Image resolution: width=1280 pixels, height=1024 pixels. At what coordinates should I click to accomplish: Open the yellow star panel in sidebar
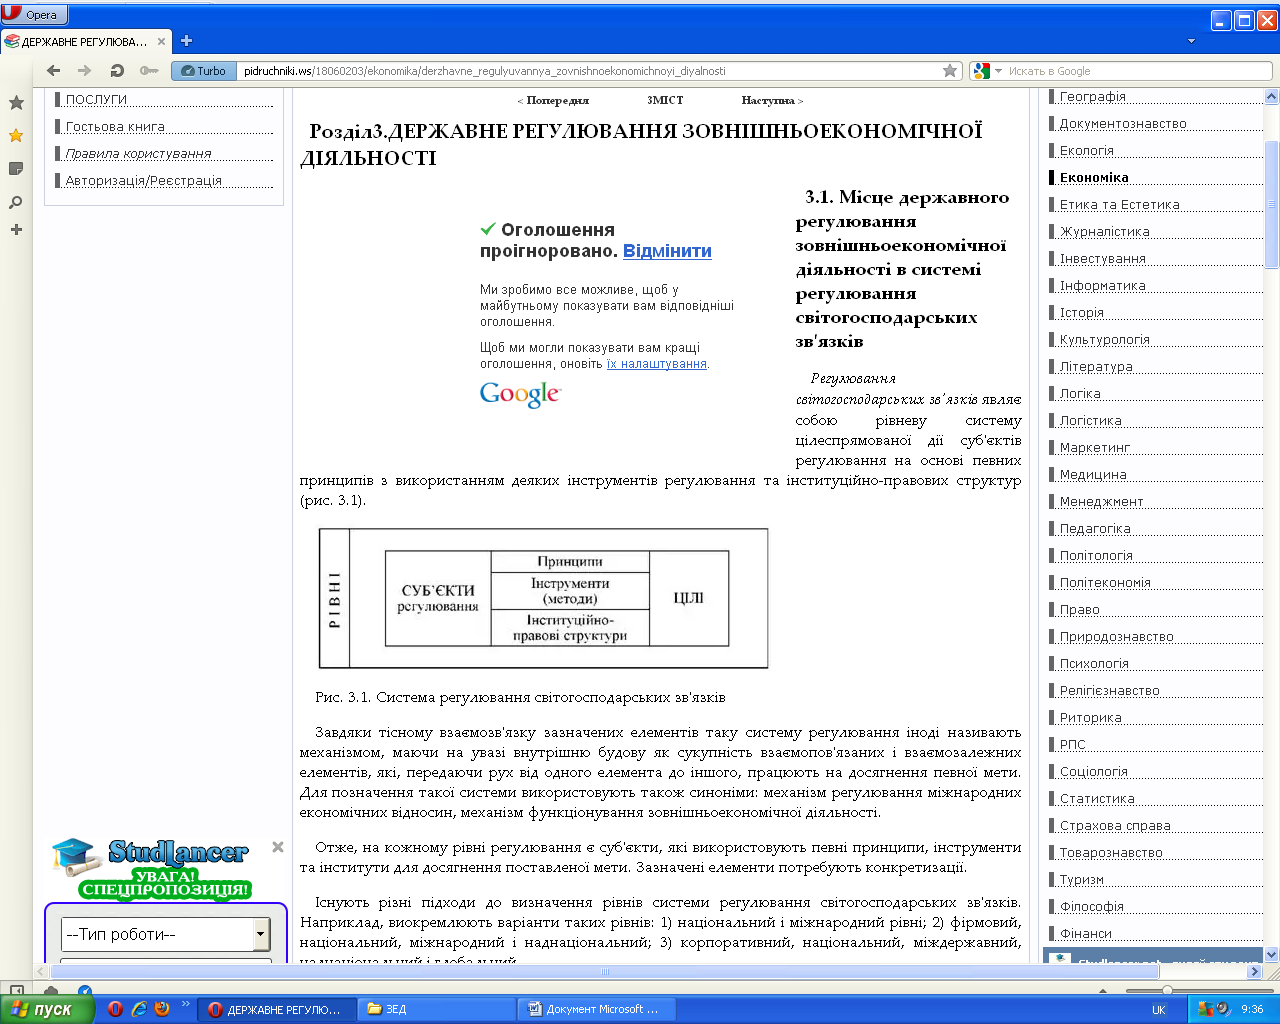click(x=16, y=135)
